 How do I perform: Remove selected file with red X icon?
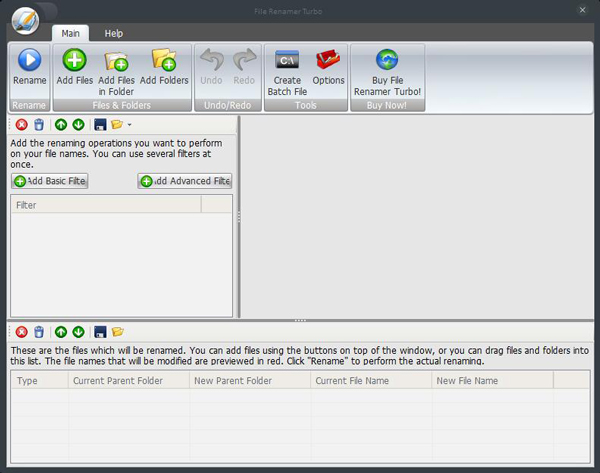click(x=21, y=332)
